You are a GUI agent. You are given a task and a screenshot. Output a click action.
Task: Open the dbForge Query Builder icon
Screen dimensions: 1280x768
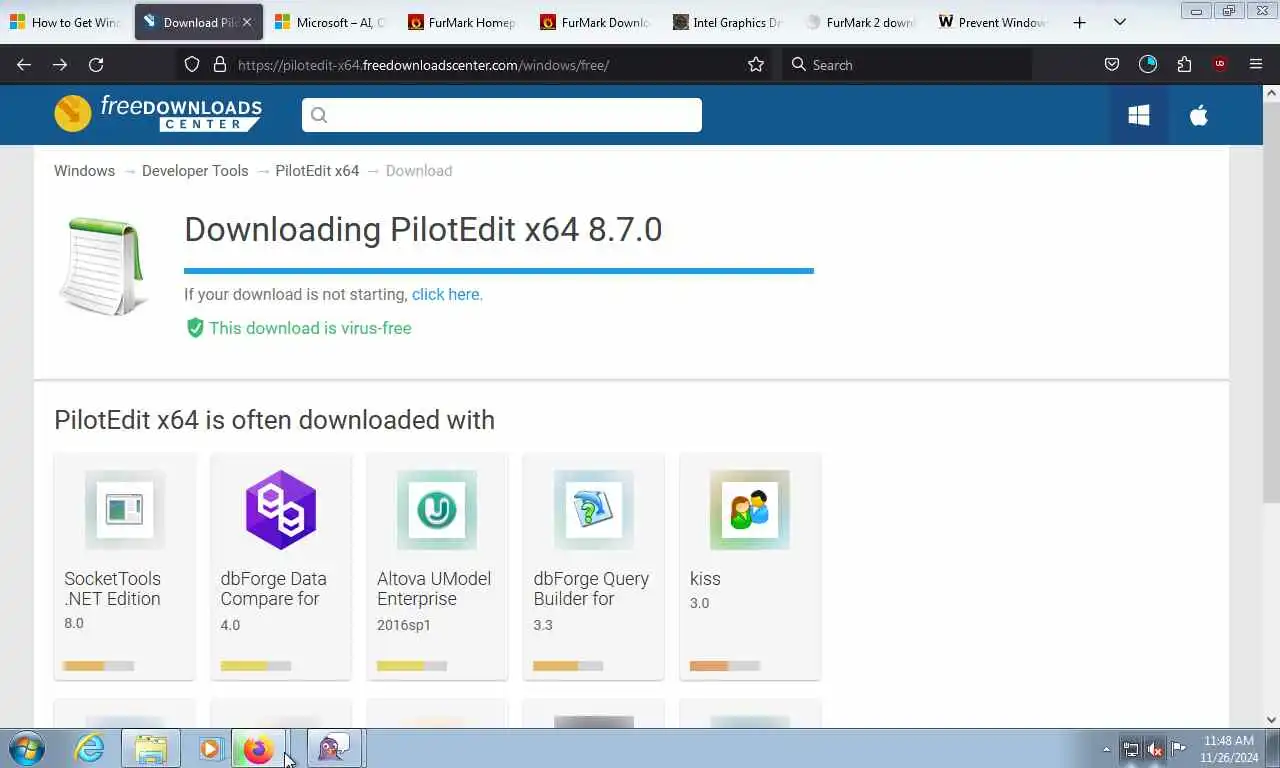pyautogui.click(x=593, y=510)
